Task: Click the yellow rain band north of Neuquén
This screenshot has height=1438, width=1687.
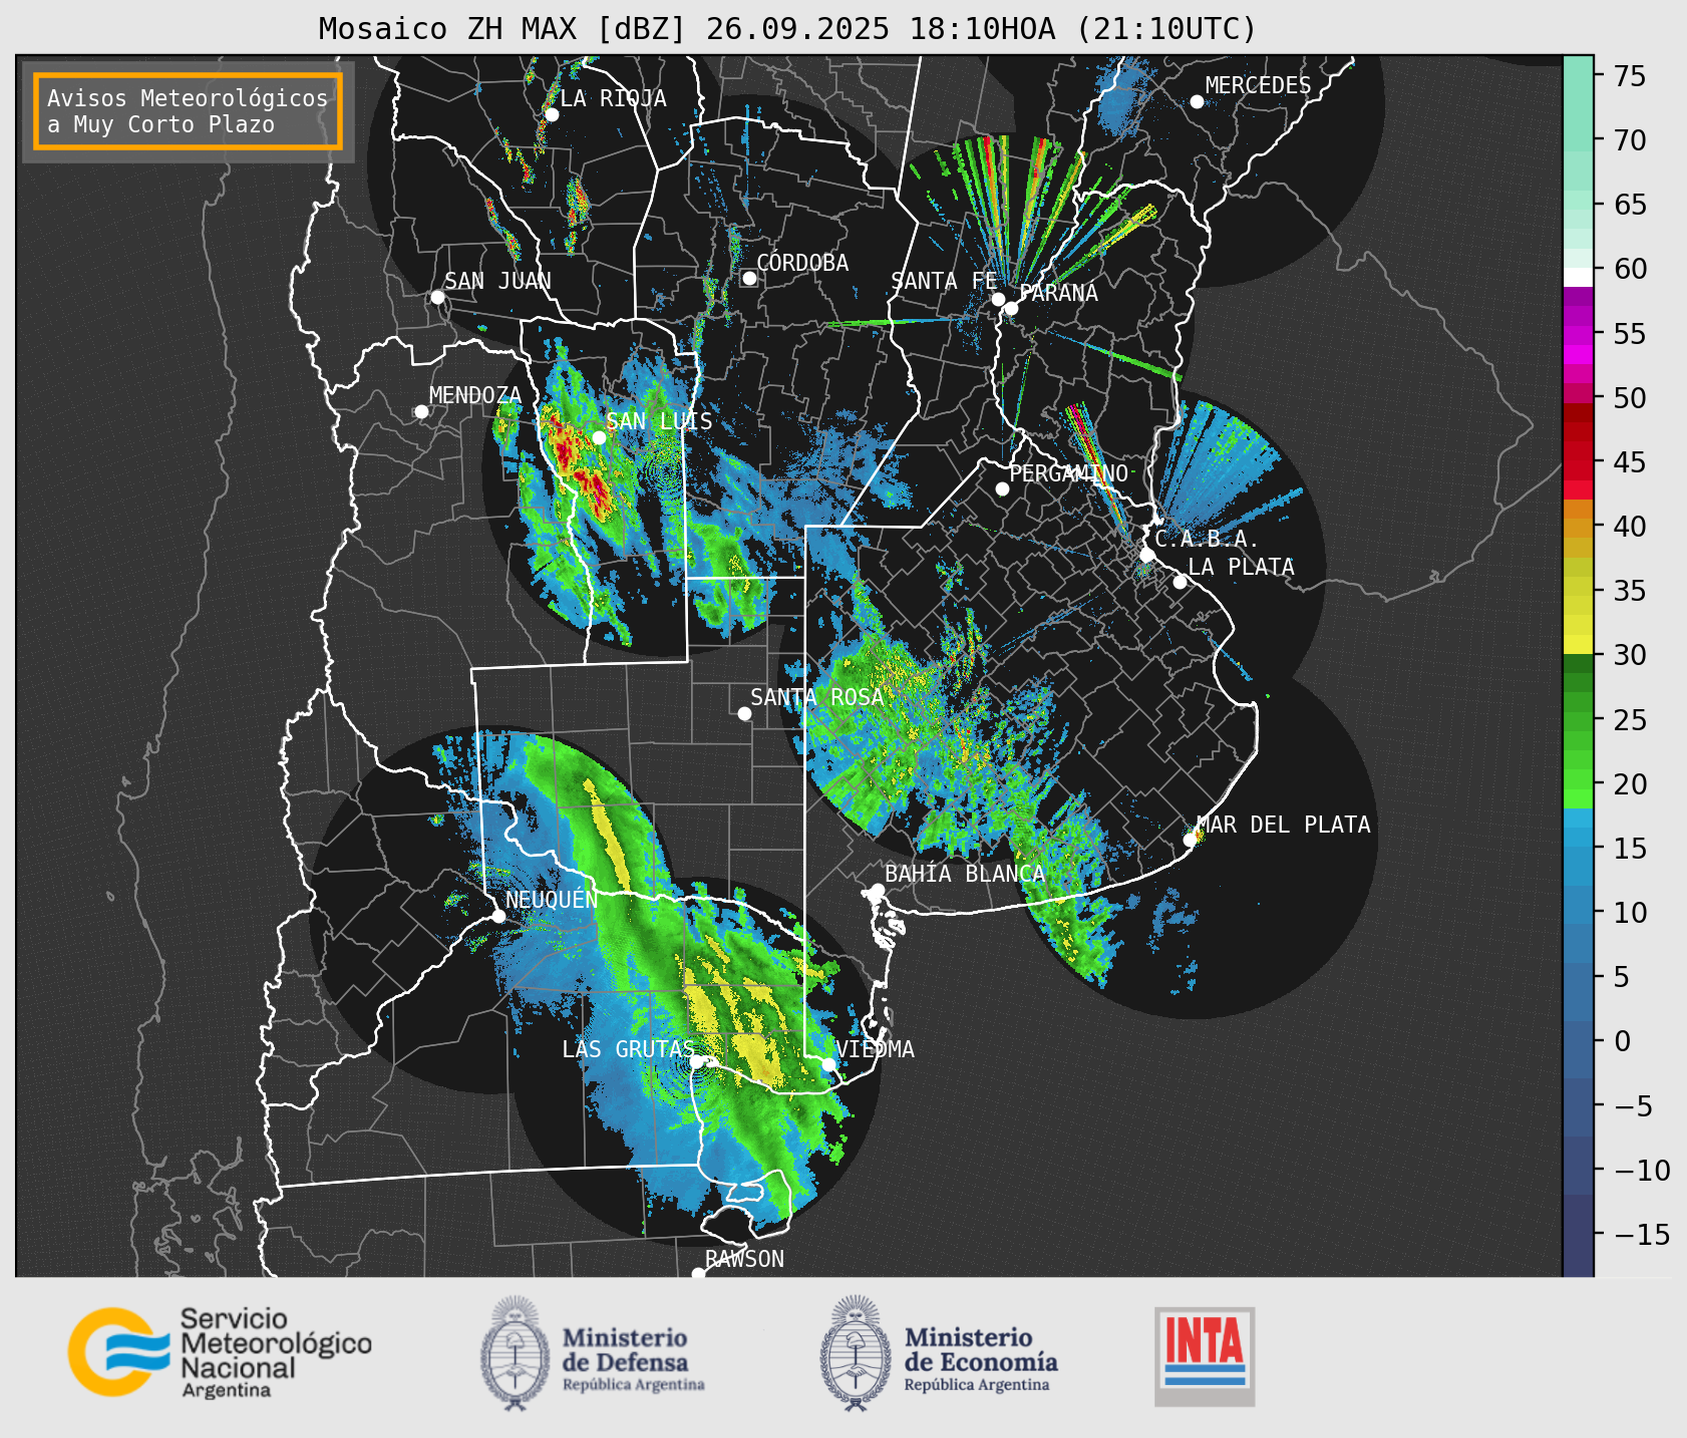Action: pos(607,836)
